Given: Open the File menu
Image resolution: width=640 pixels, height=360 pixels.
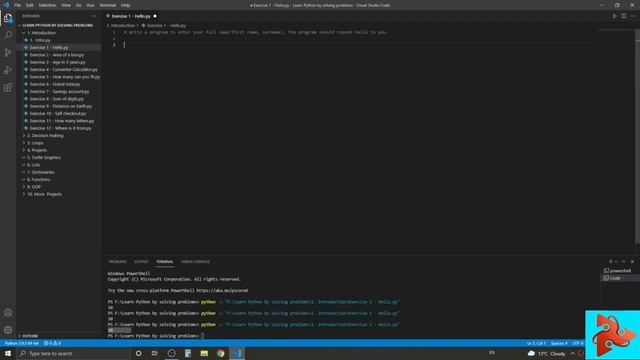Looking at the screenshot, I should (x=18, y=5).
